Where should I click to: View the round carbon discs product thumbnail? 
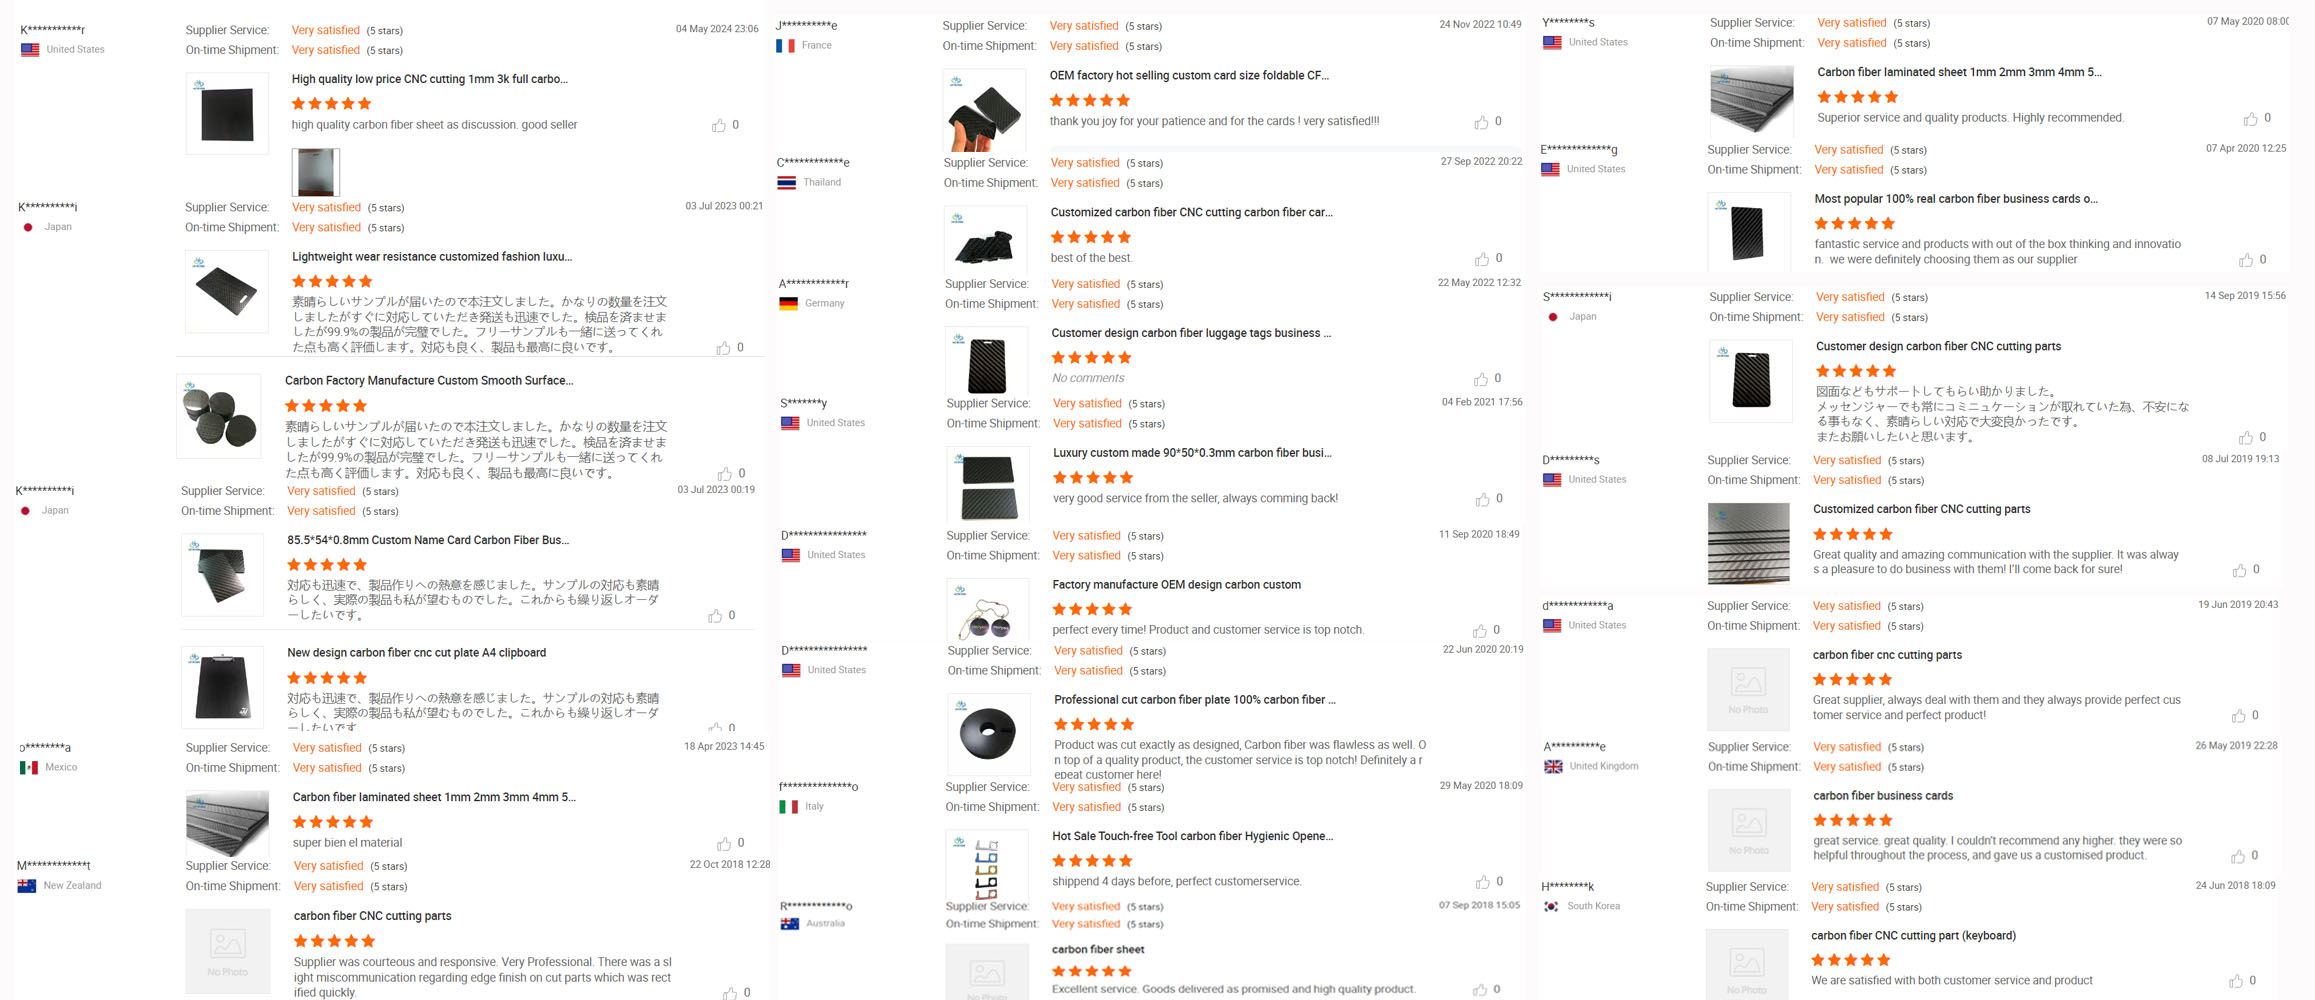[219, 416]
